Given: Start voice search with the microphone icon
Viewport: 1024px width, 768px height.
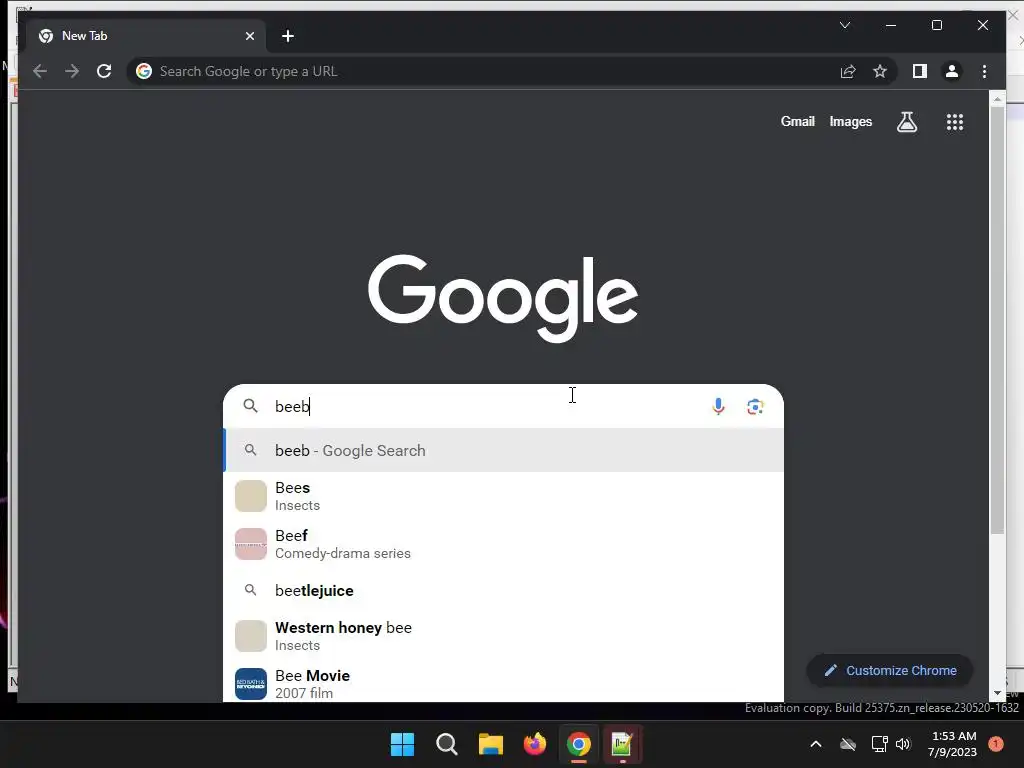Looking at the screenshot, I should [x=718, y=406].
